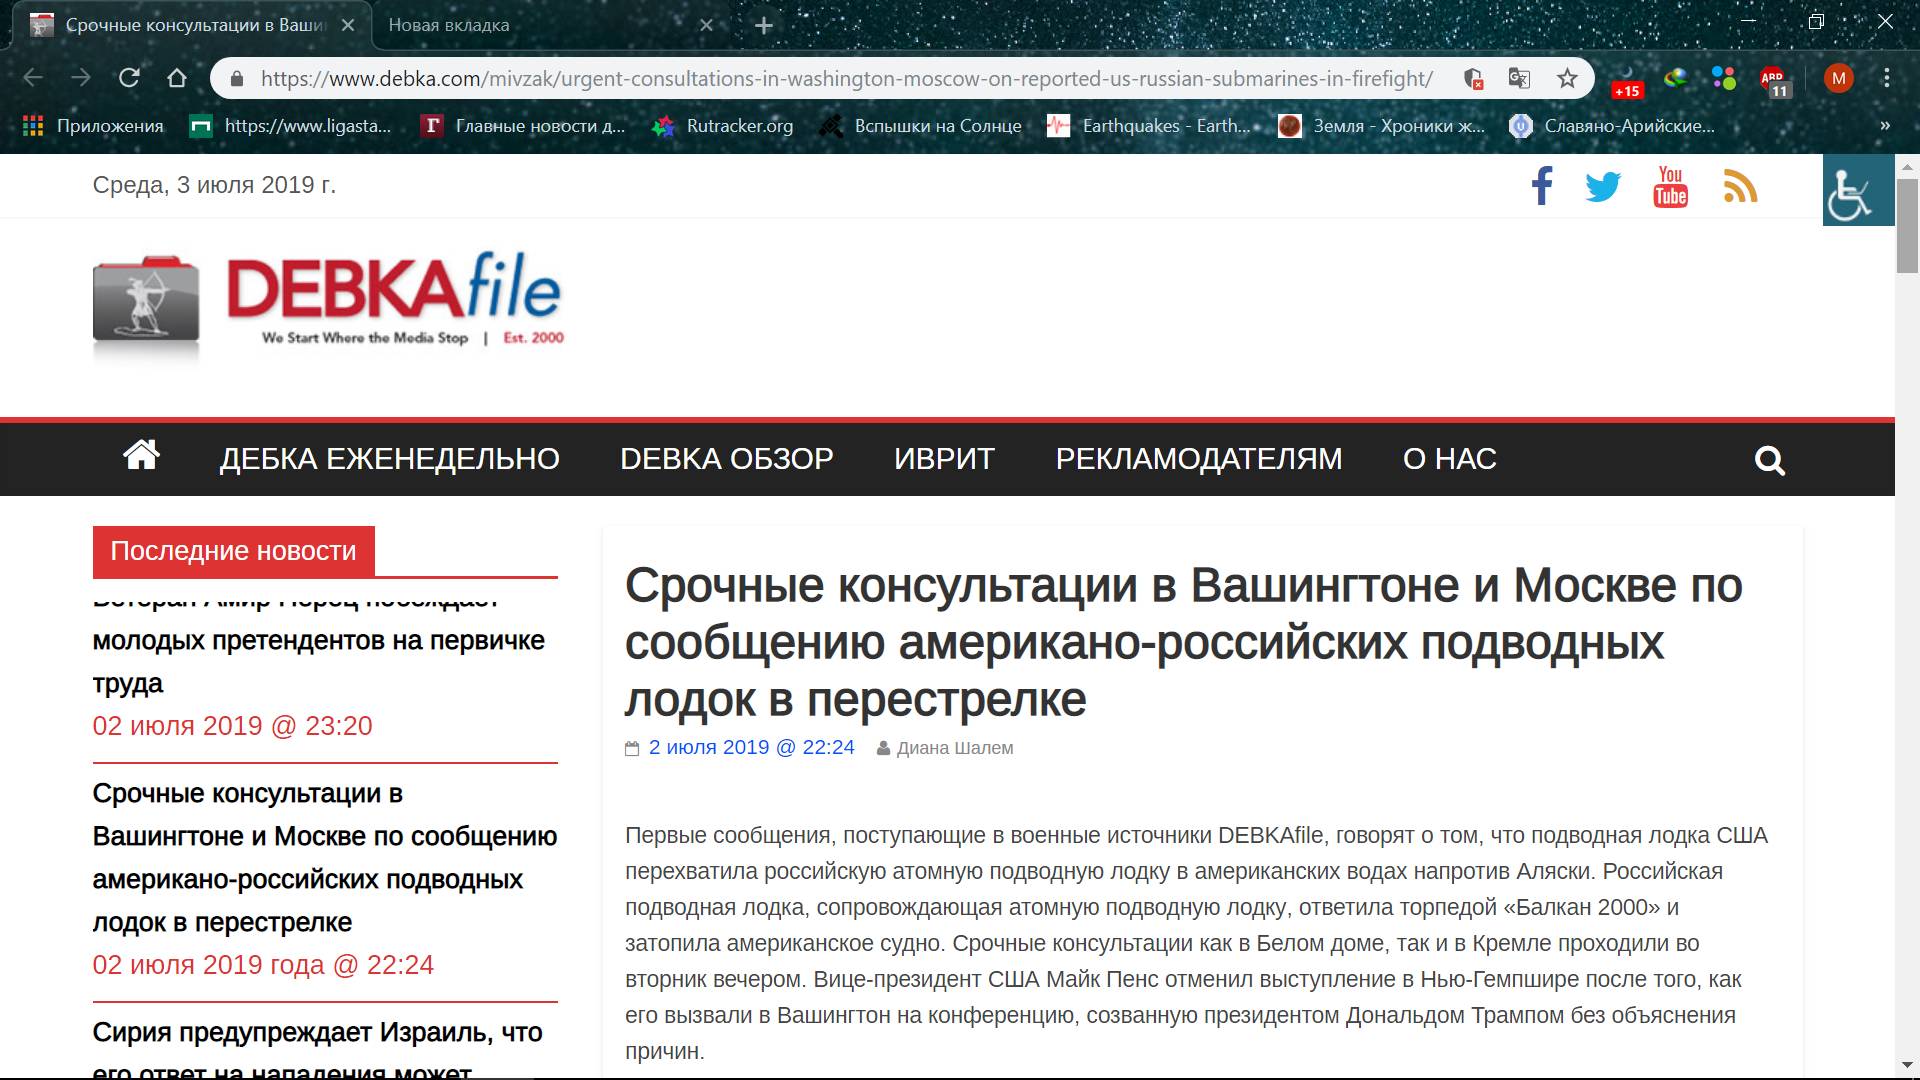1920x1080 pixels.
Task: Expand hidden bookmarks overflow chevron
Action: (1885, 126)
